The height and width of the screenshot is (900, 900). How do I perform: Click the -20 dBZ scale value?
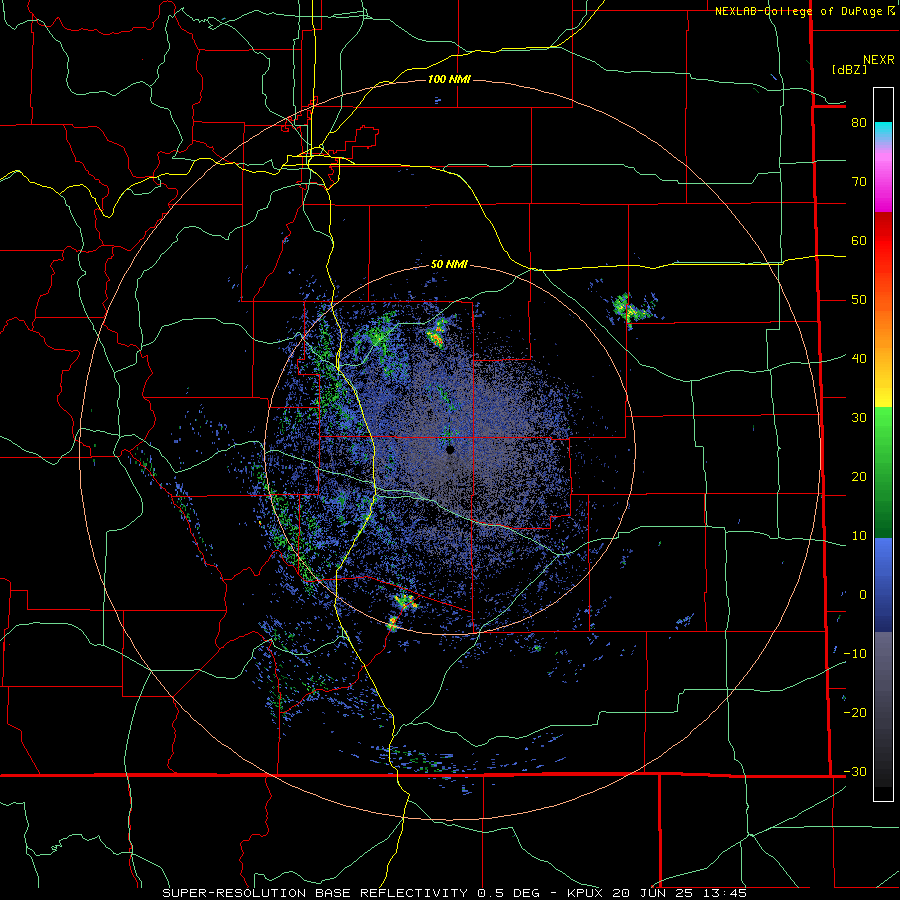click(855, 713)
